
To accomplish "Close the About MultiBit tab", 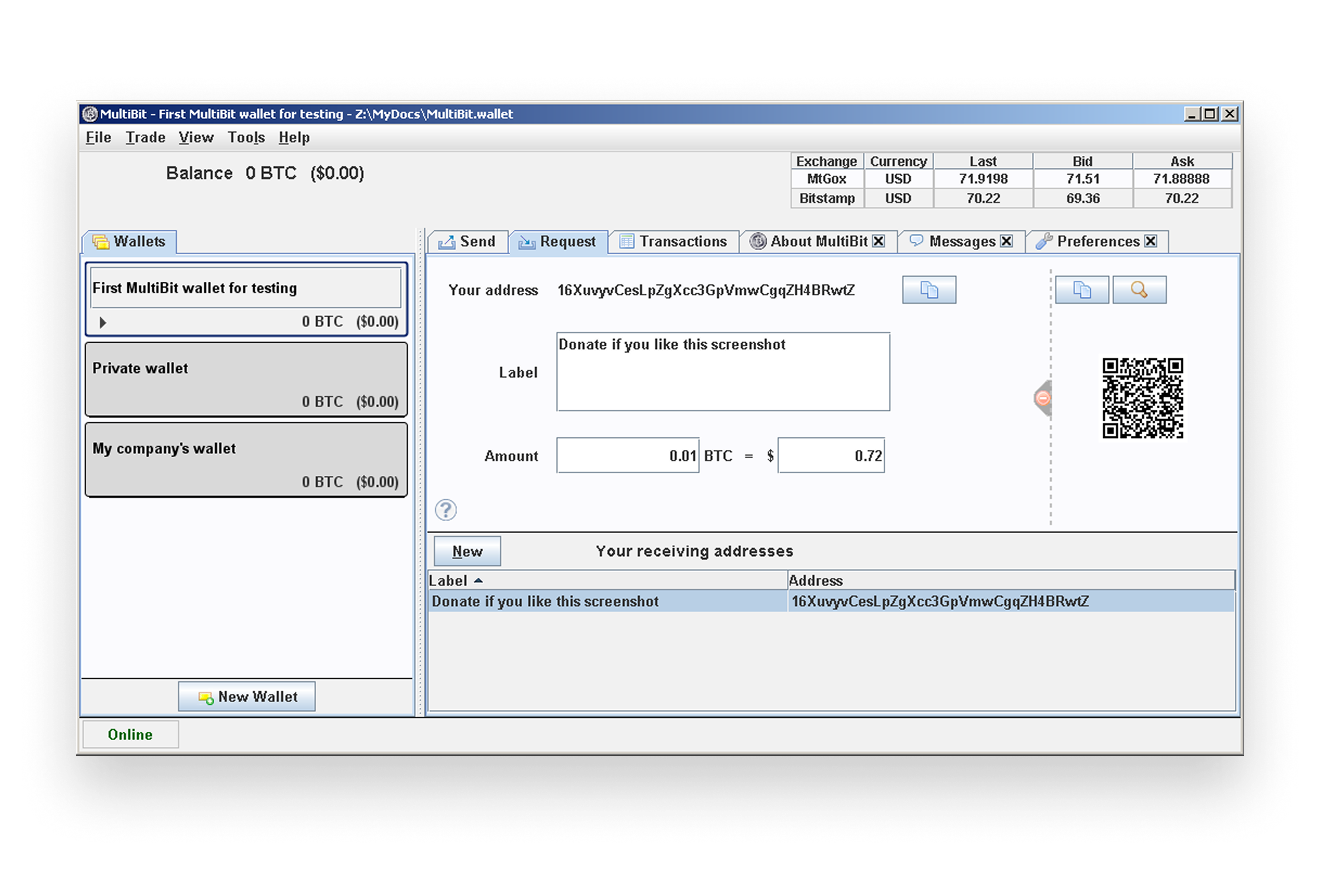I will coord(878,241).
